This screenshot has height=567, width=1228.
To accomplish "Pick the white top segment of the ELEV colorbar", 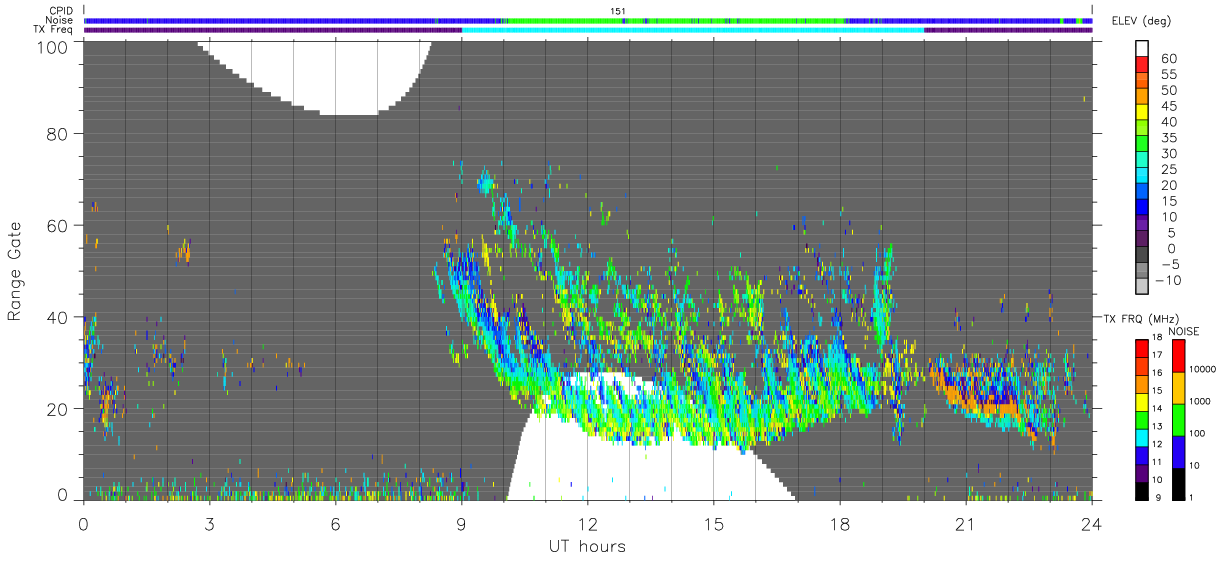I will (x=1142, y=49).
